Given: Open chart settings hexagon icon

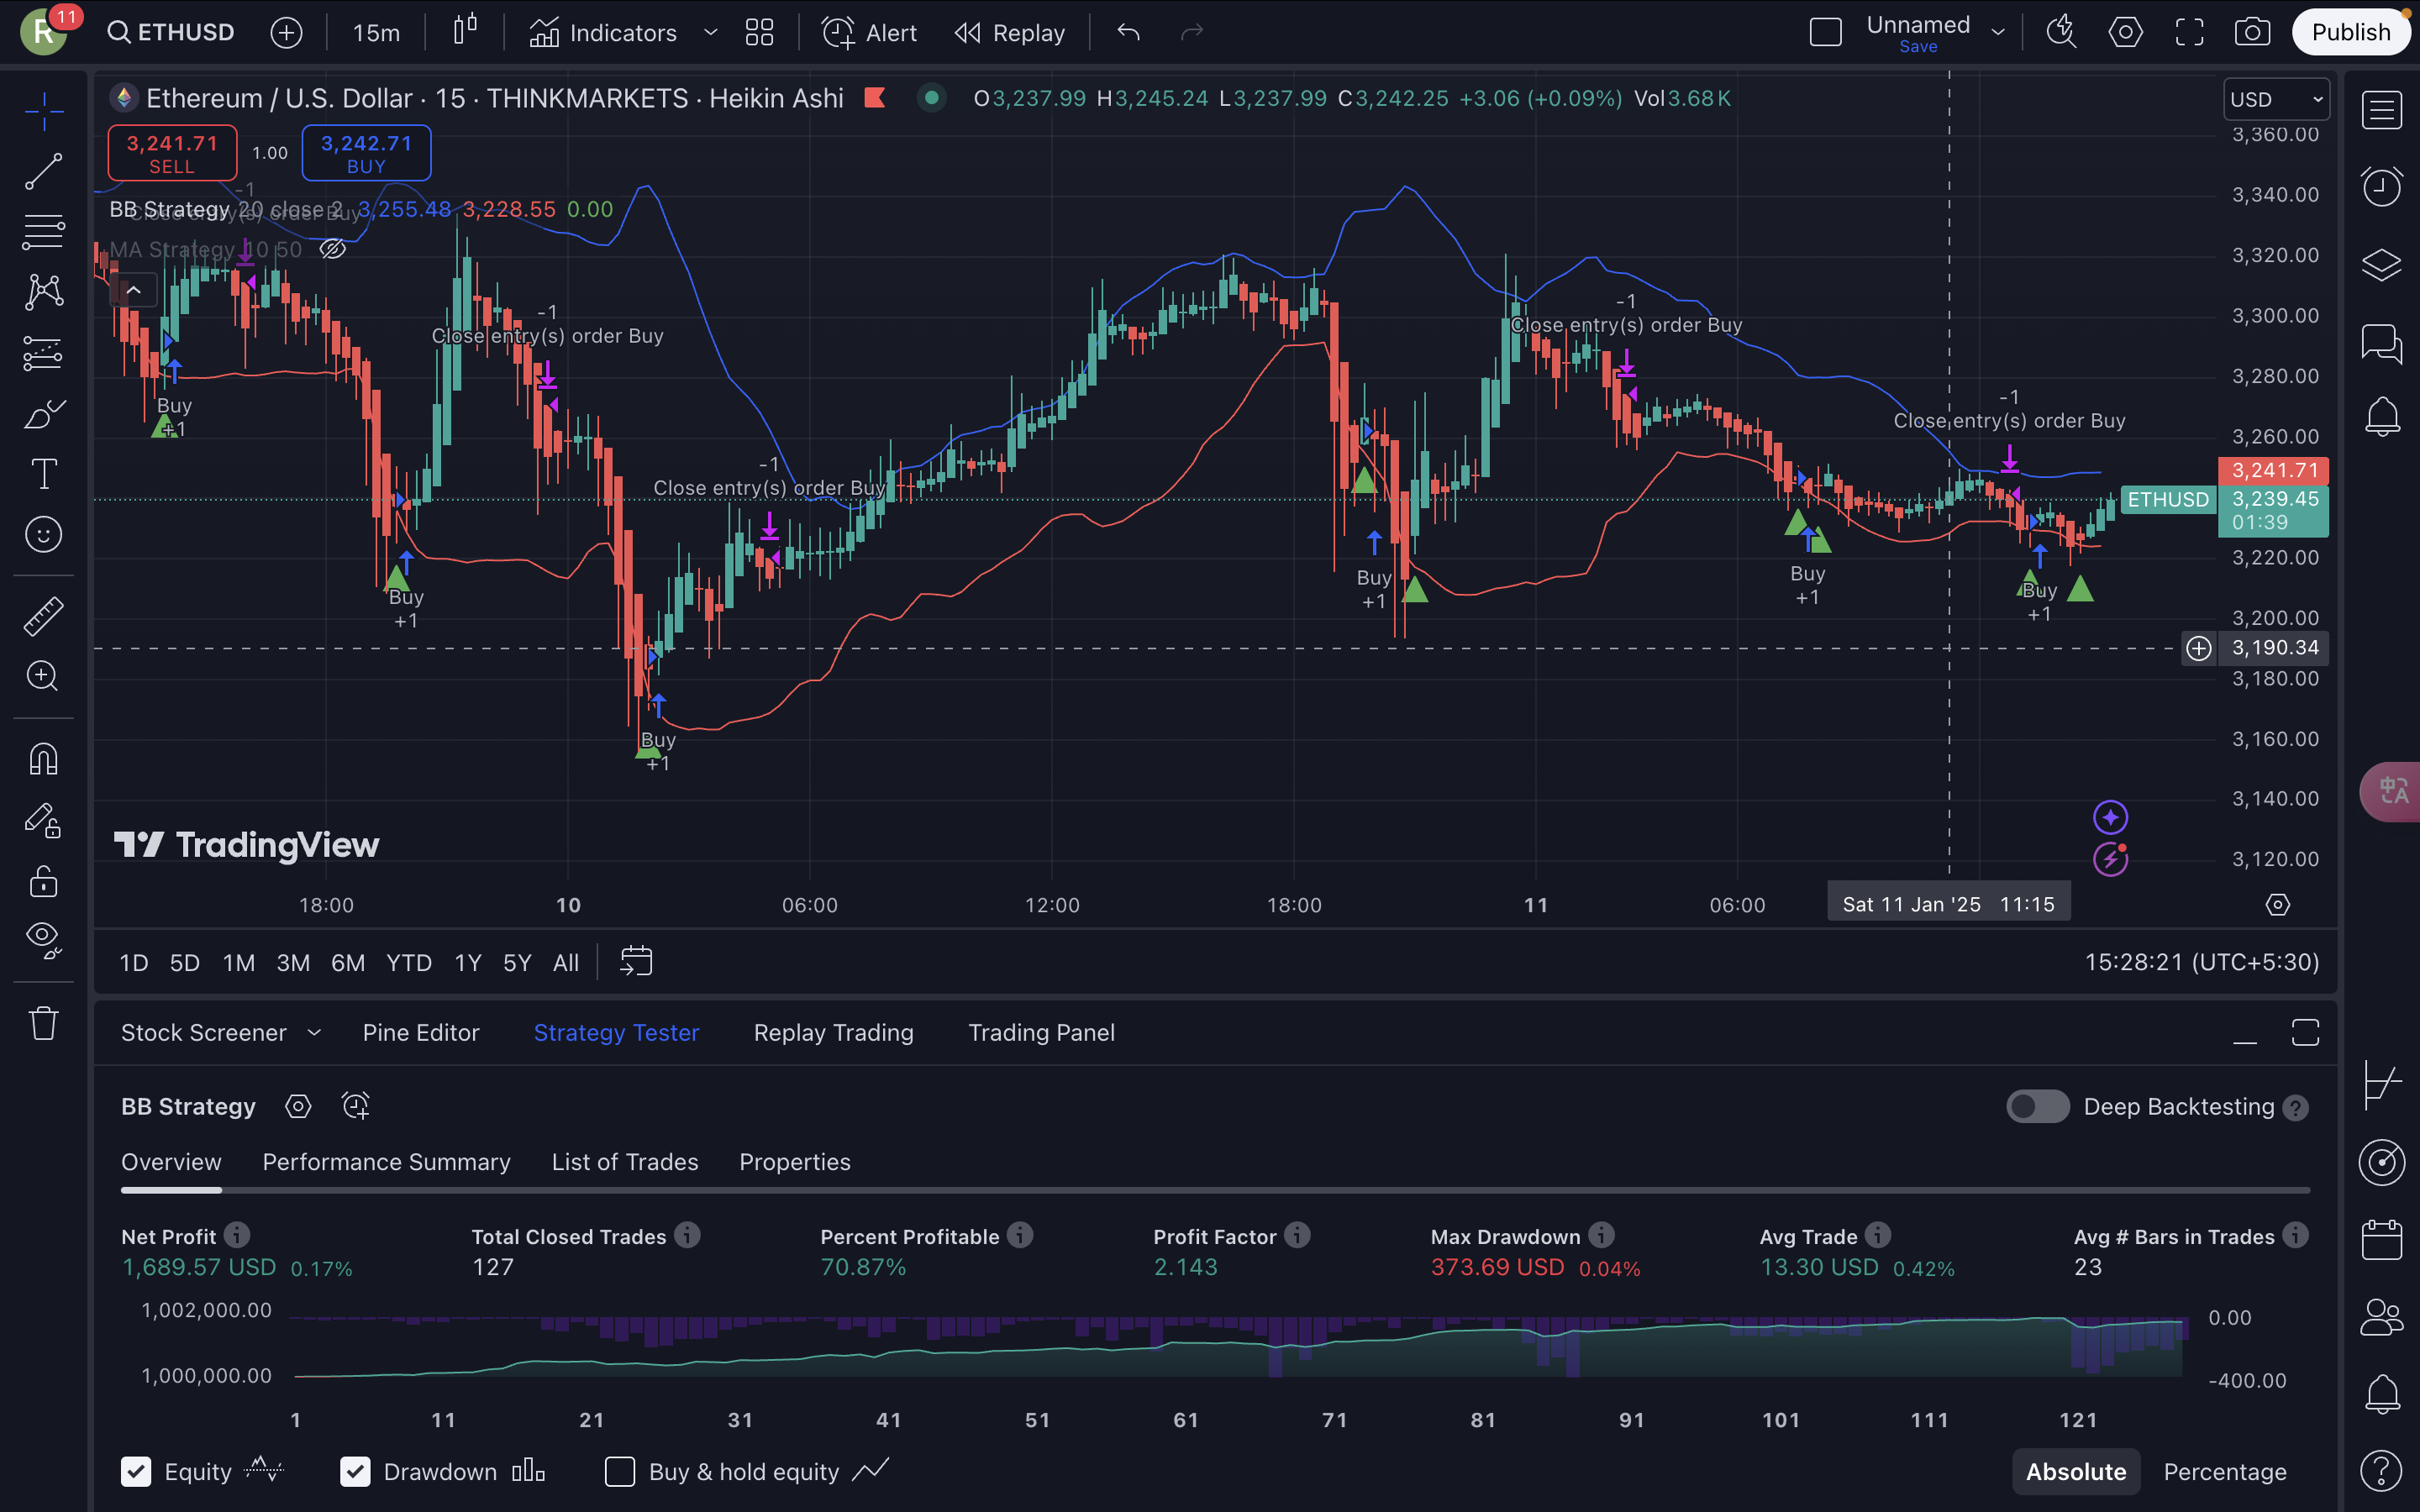Looking at the screenshot, I should tap(2125, 32).
